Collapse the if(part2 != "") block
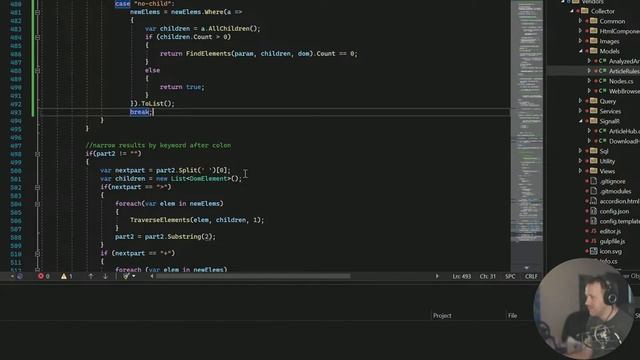Viewport: 640px width, 360px height. point(37,154)
